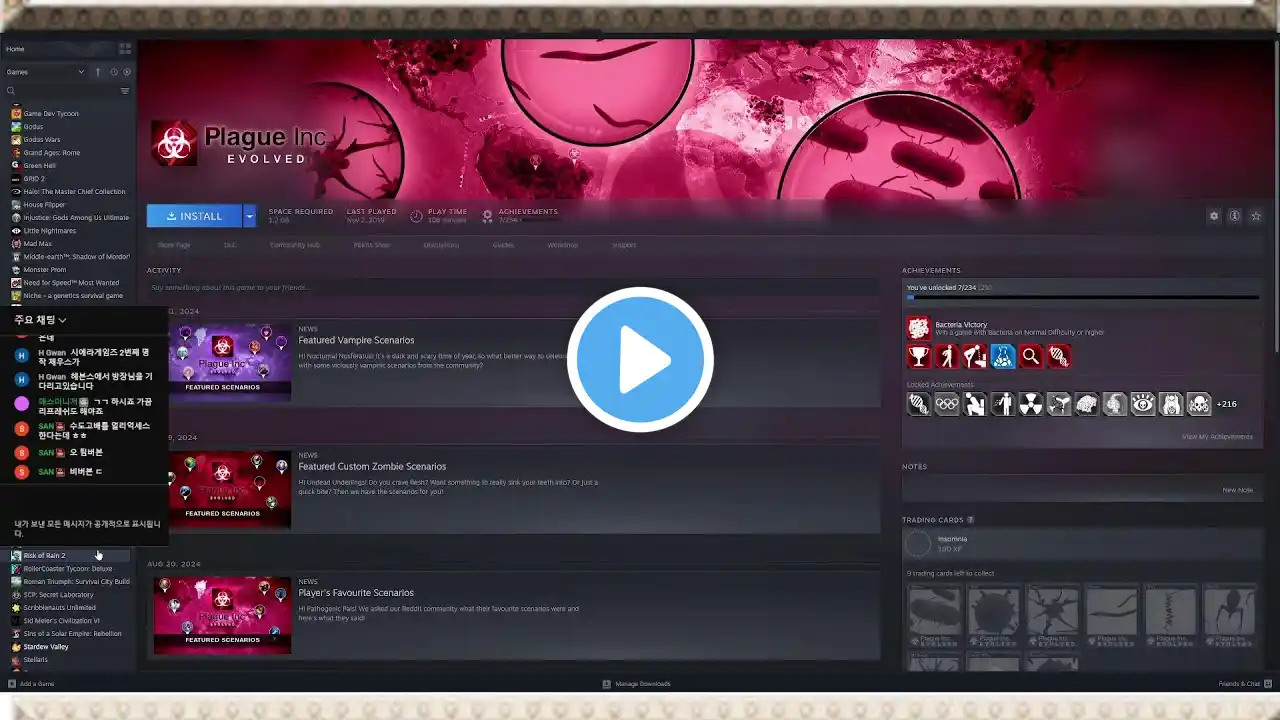The image size is (1280, 720).
Task: Select Mad Max in library list
Action: point(37,244)
